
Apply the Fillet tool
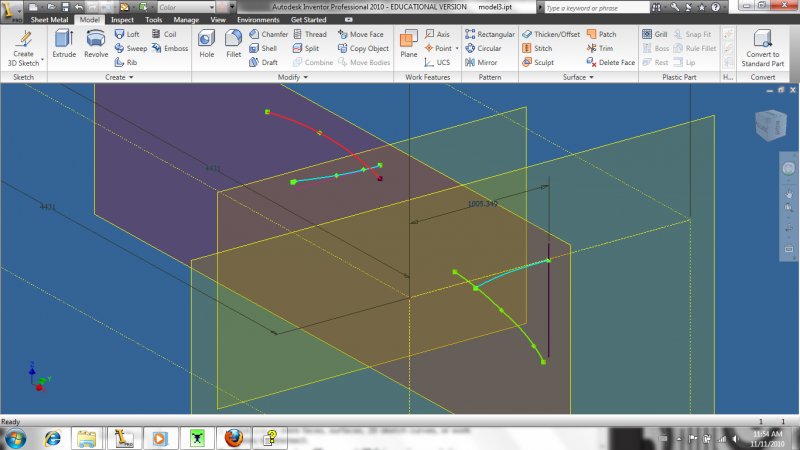[233, 44]
